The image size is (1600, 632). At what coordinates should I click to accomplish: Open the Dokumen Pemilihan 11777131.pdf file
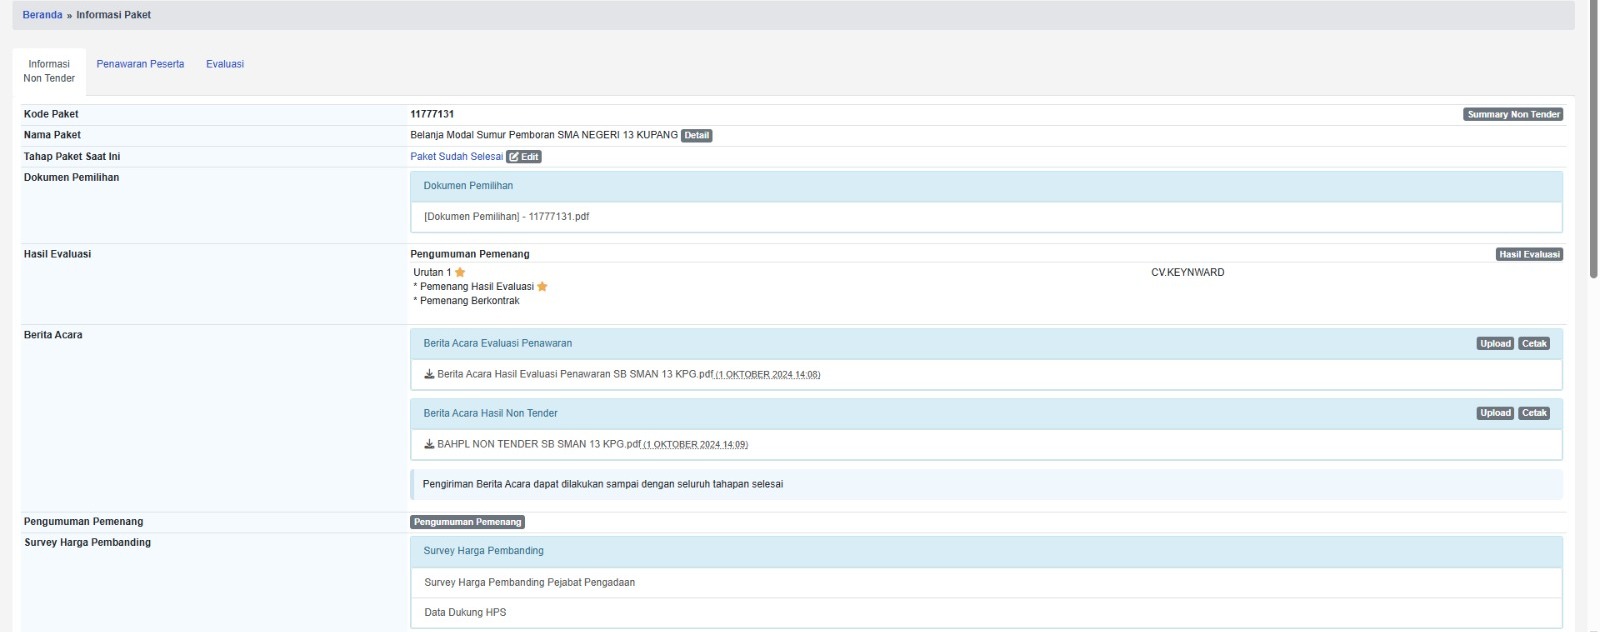[x=506, y=217]
